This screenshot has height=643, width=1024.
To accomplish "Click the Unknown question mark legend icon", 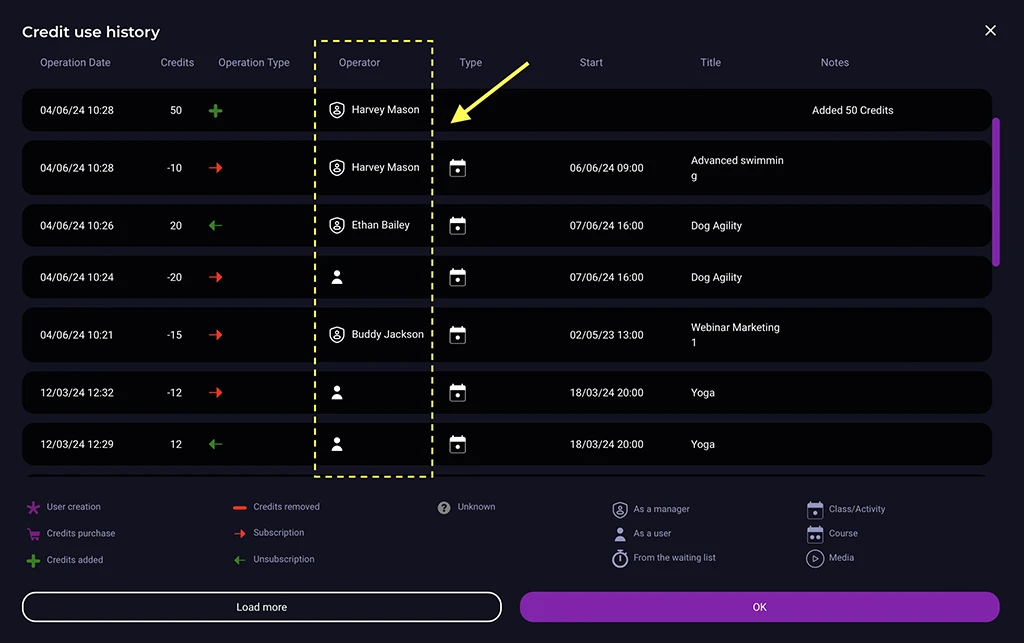I will [444, 508].
